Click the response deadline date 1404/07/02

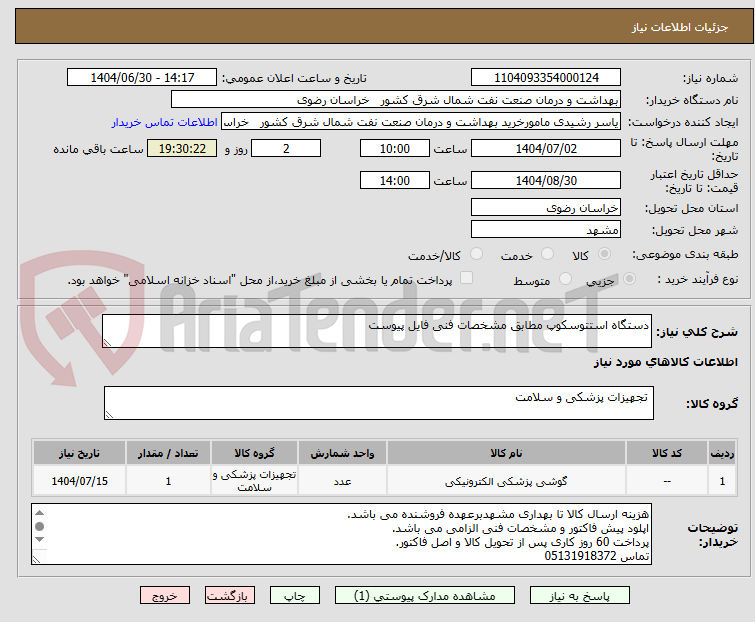click(546, 148)
